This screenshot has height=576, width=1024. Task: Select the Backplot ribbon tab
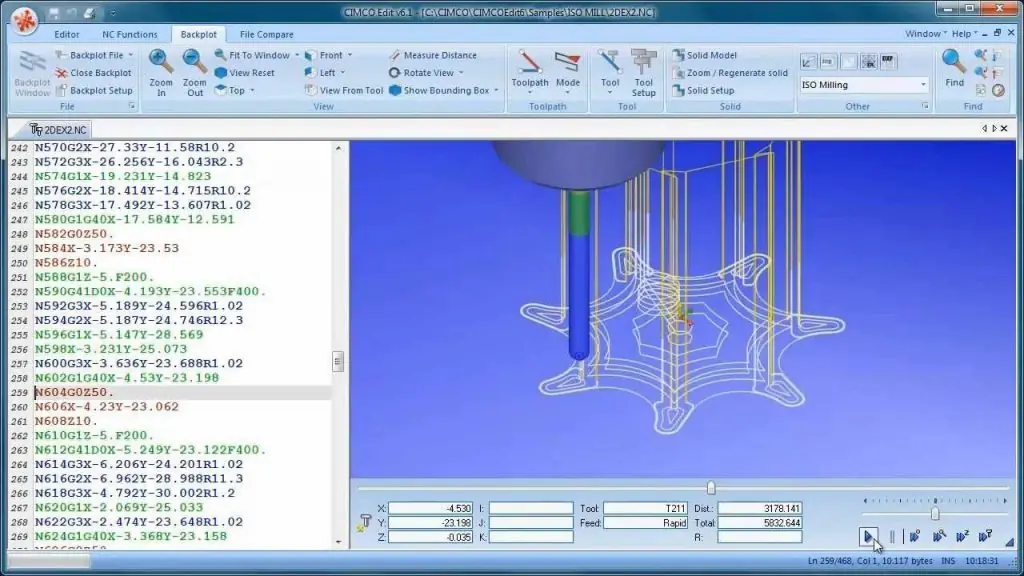(199, 35)
